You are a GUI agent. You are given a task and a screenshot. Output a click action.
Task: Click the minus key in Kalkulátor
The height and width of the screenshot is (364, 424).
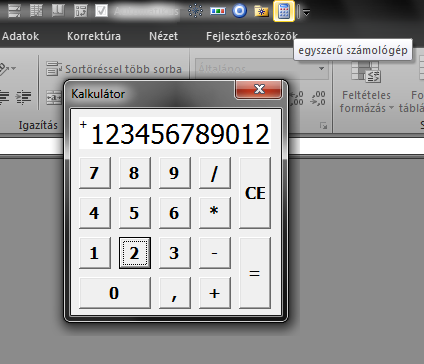[215, 253]
